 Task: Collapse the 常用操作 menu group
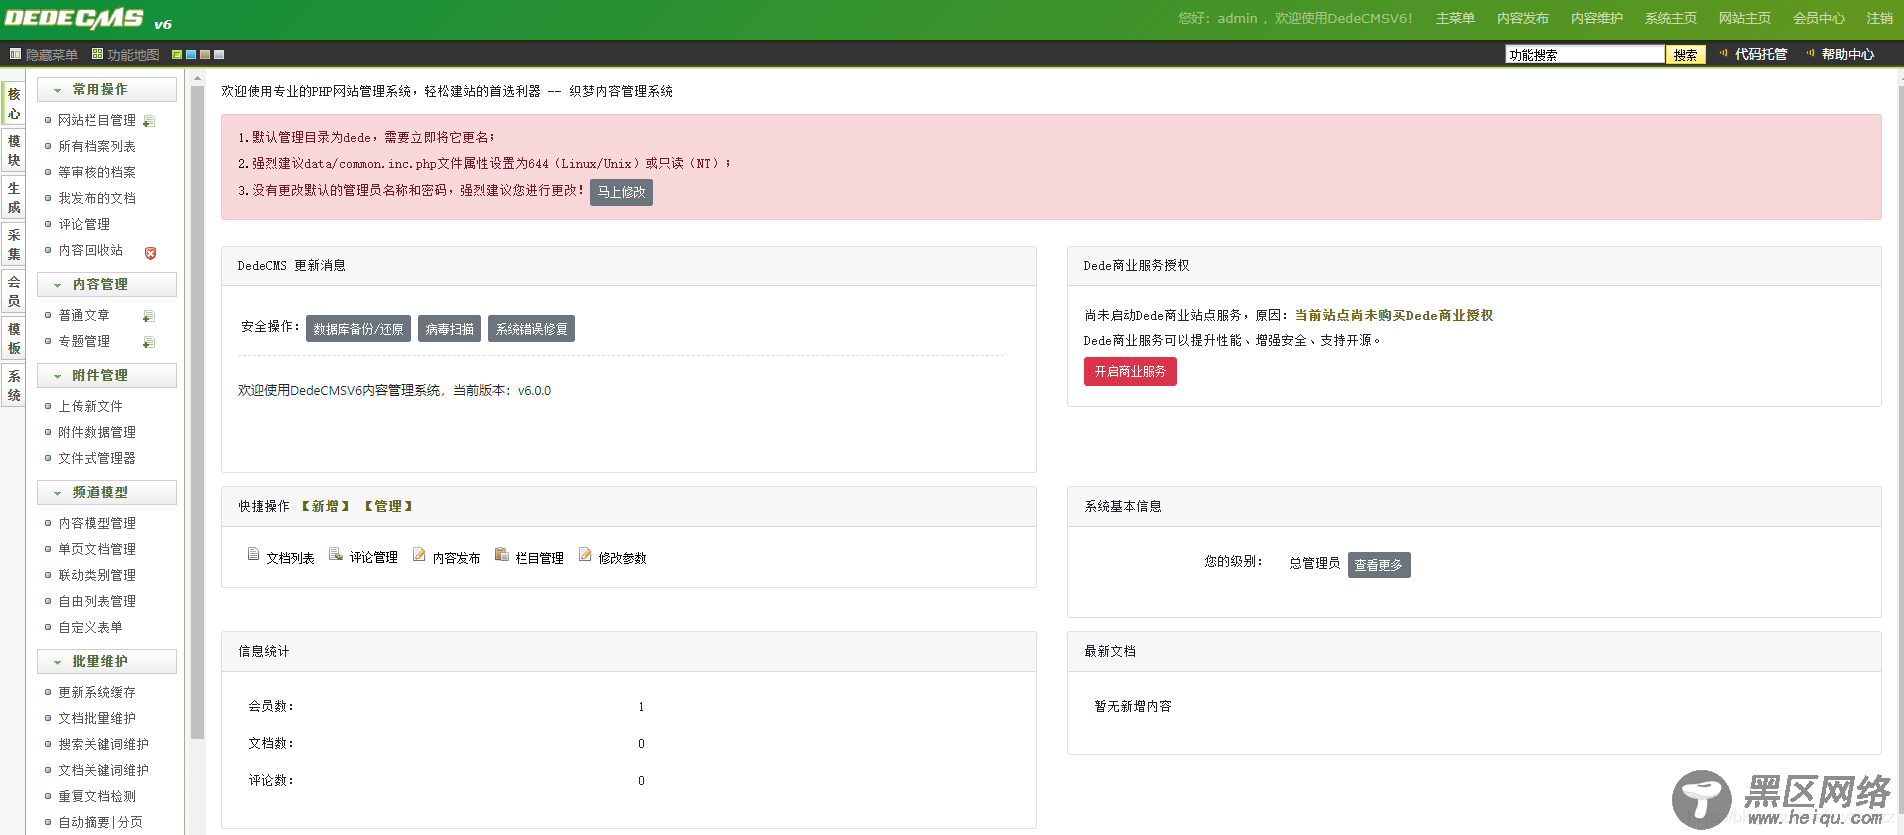pyautogui.click(x=107, y=89)
